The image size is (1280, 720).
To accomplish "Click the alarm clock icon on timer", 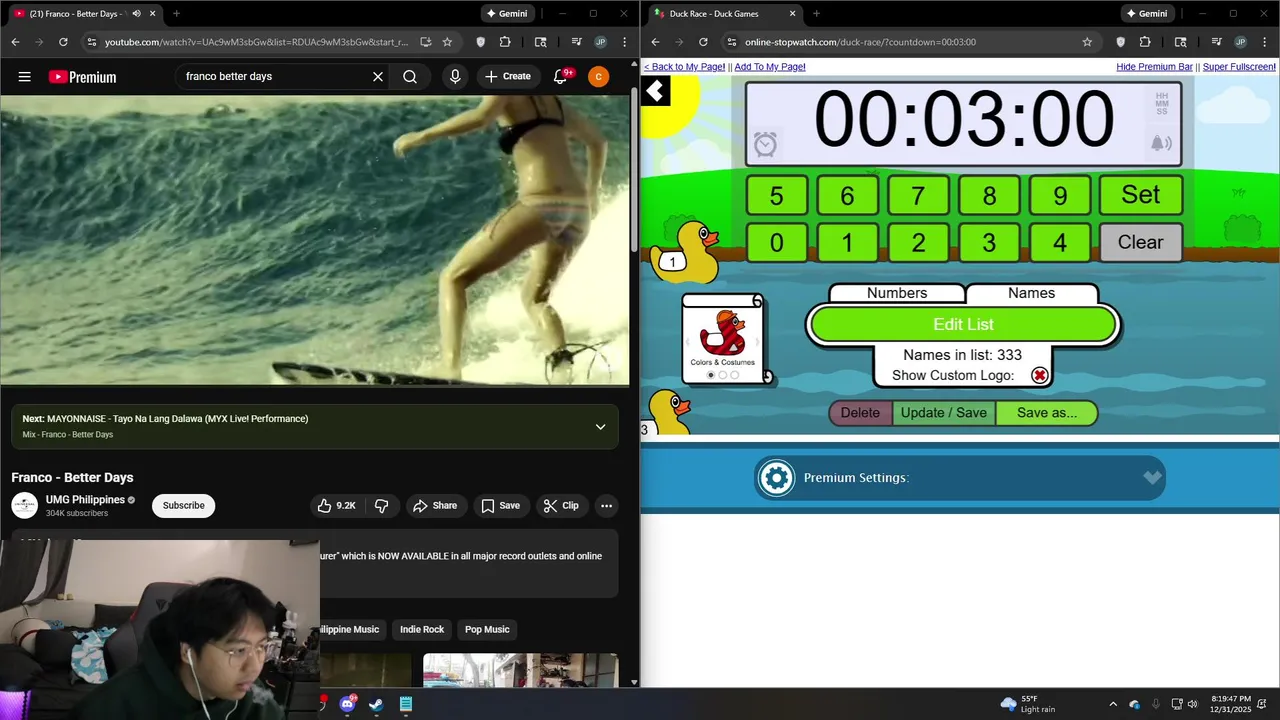I will click(765, 145).
